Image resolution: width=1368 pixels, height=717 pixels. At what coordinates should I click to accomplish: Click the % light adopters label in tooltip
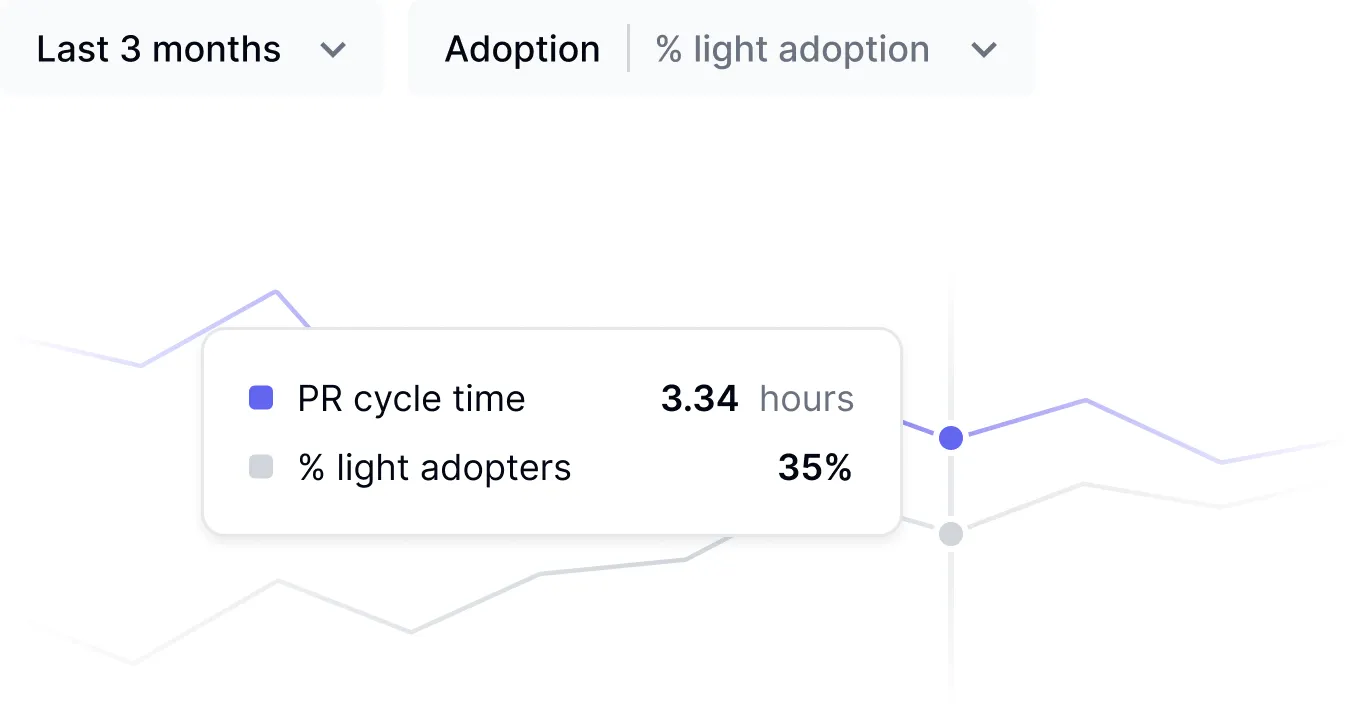pos(434,467)
